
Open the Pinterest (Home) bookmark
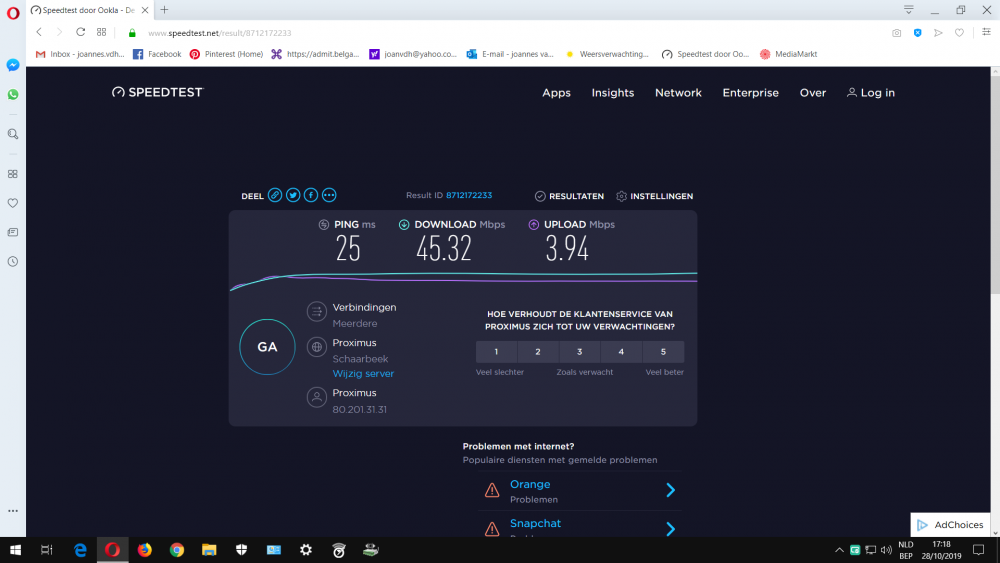(x=226, y=54)
